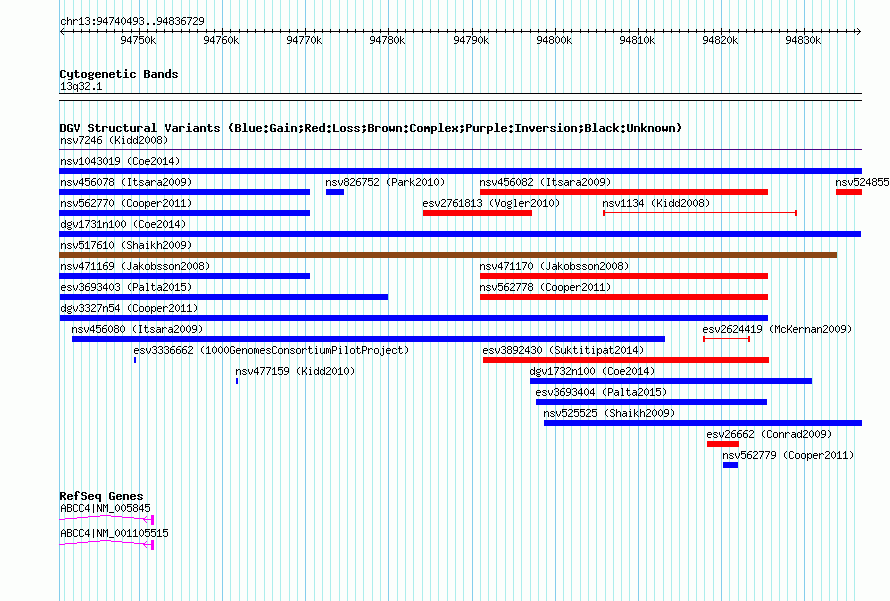Open the nsv1043019 (Coe2014) variant label

(x=120, y=161)
